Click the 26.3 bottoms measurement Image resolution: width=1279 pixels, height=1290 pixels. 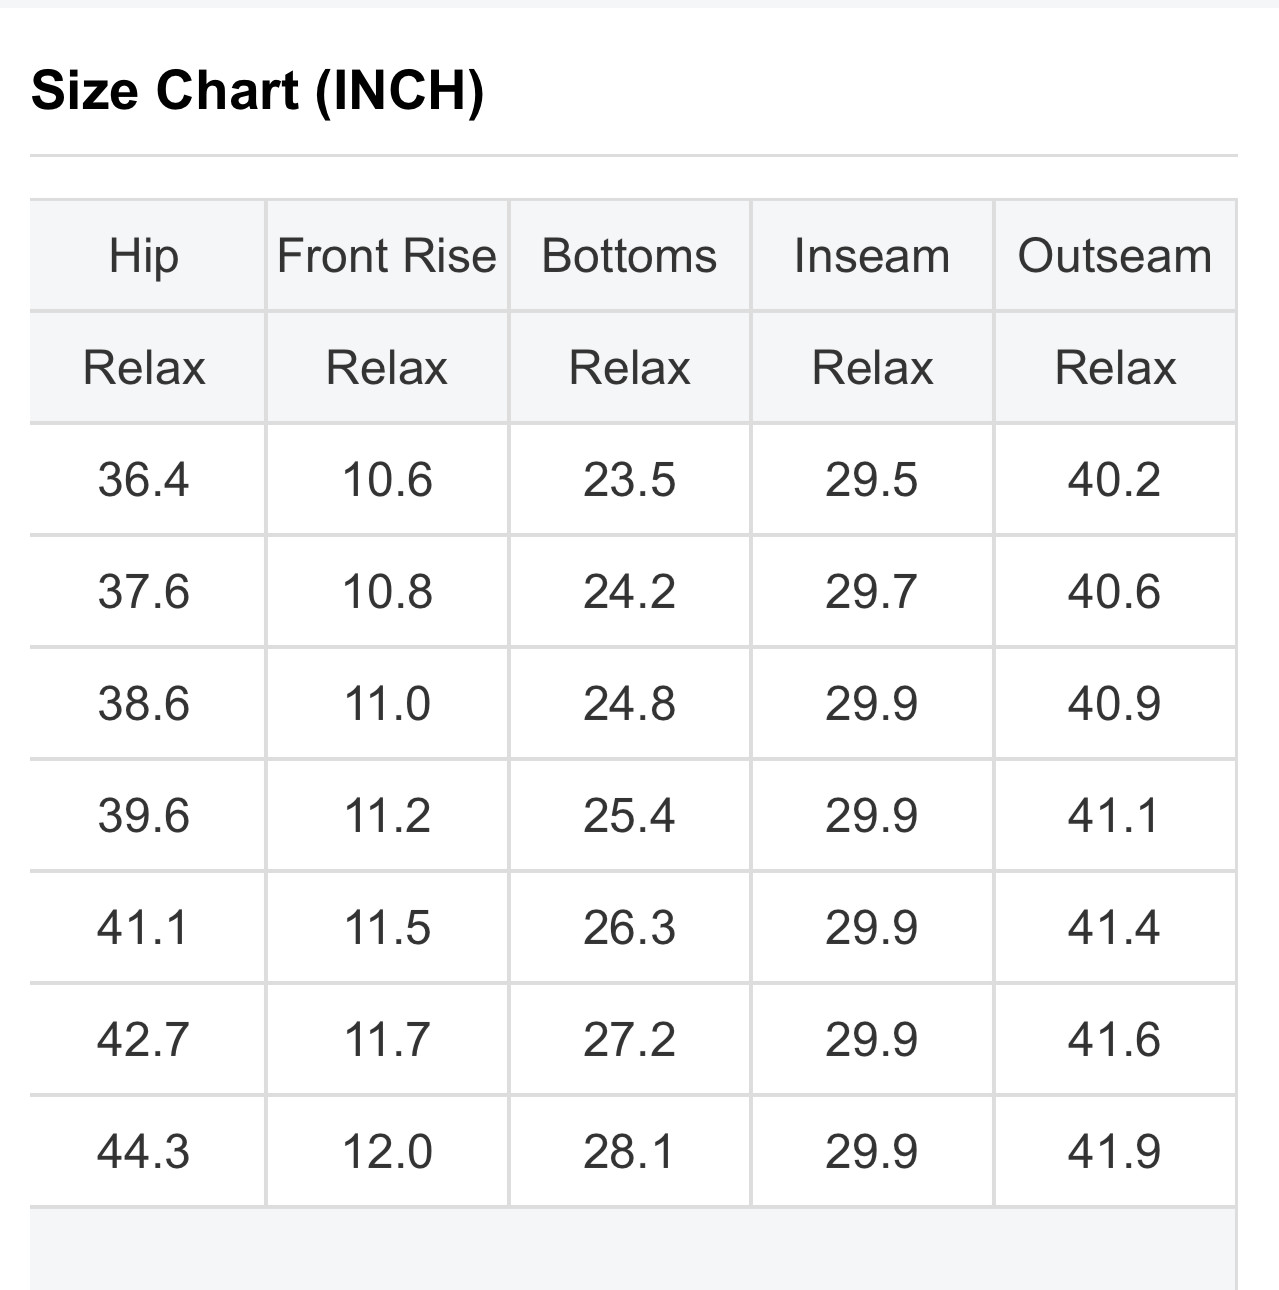[x=629, y=928]
